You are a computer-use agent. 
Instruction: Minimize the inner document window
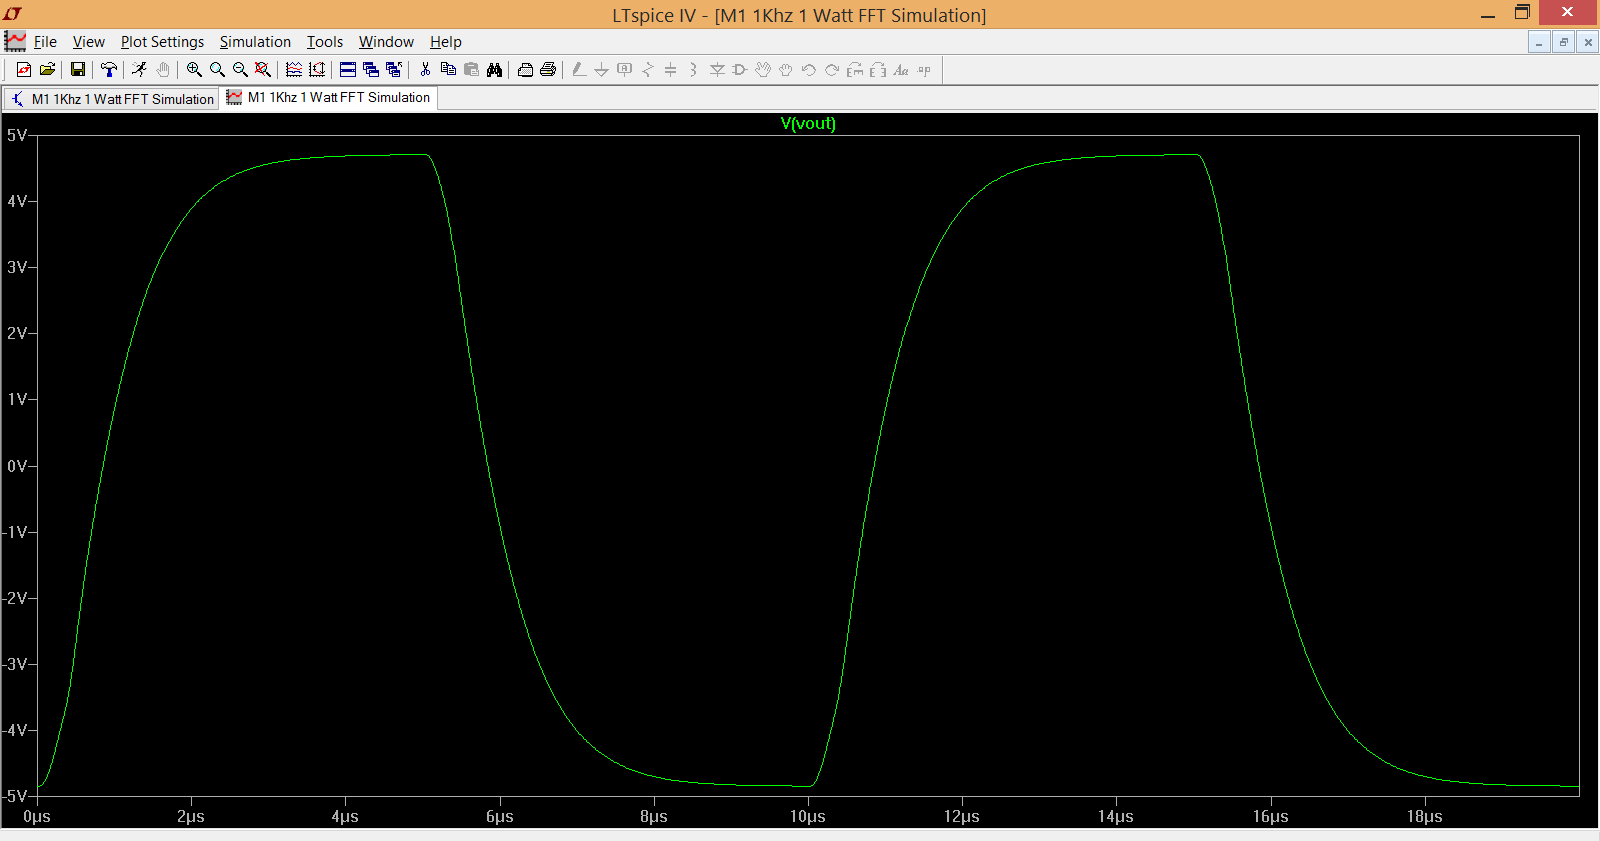[x=1539, y=42]
